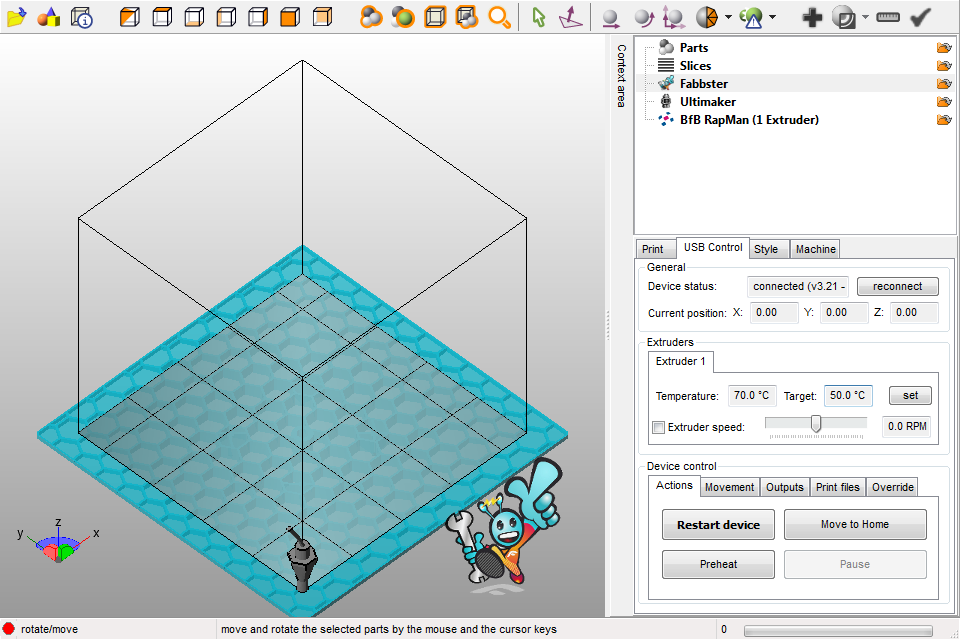Click the ruler measuring tool icon
960x640 pixels.
click(887, 17)
